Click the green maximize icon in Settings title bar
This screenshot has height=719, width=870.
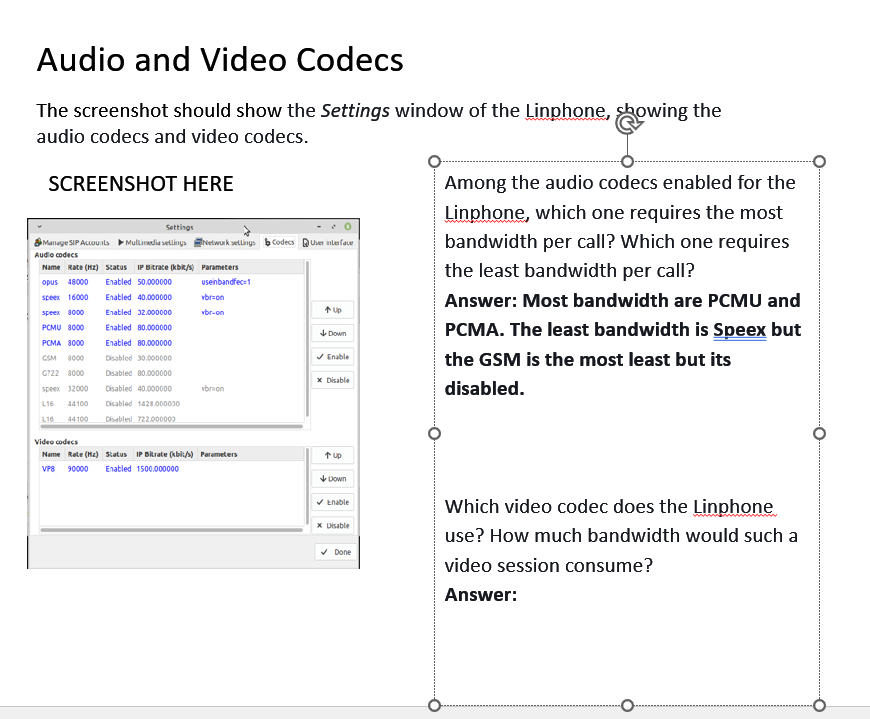point(348,226)
